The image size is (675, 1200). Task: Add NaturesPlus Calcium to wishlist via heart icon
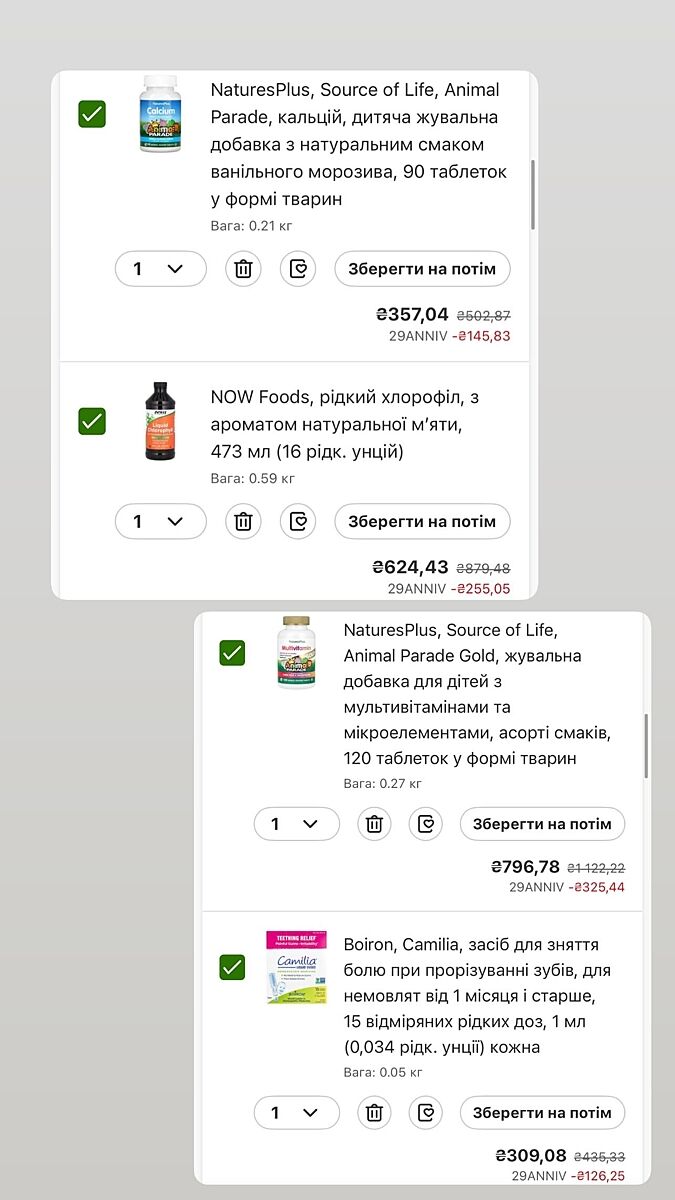[298, 269]
